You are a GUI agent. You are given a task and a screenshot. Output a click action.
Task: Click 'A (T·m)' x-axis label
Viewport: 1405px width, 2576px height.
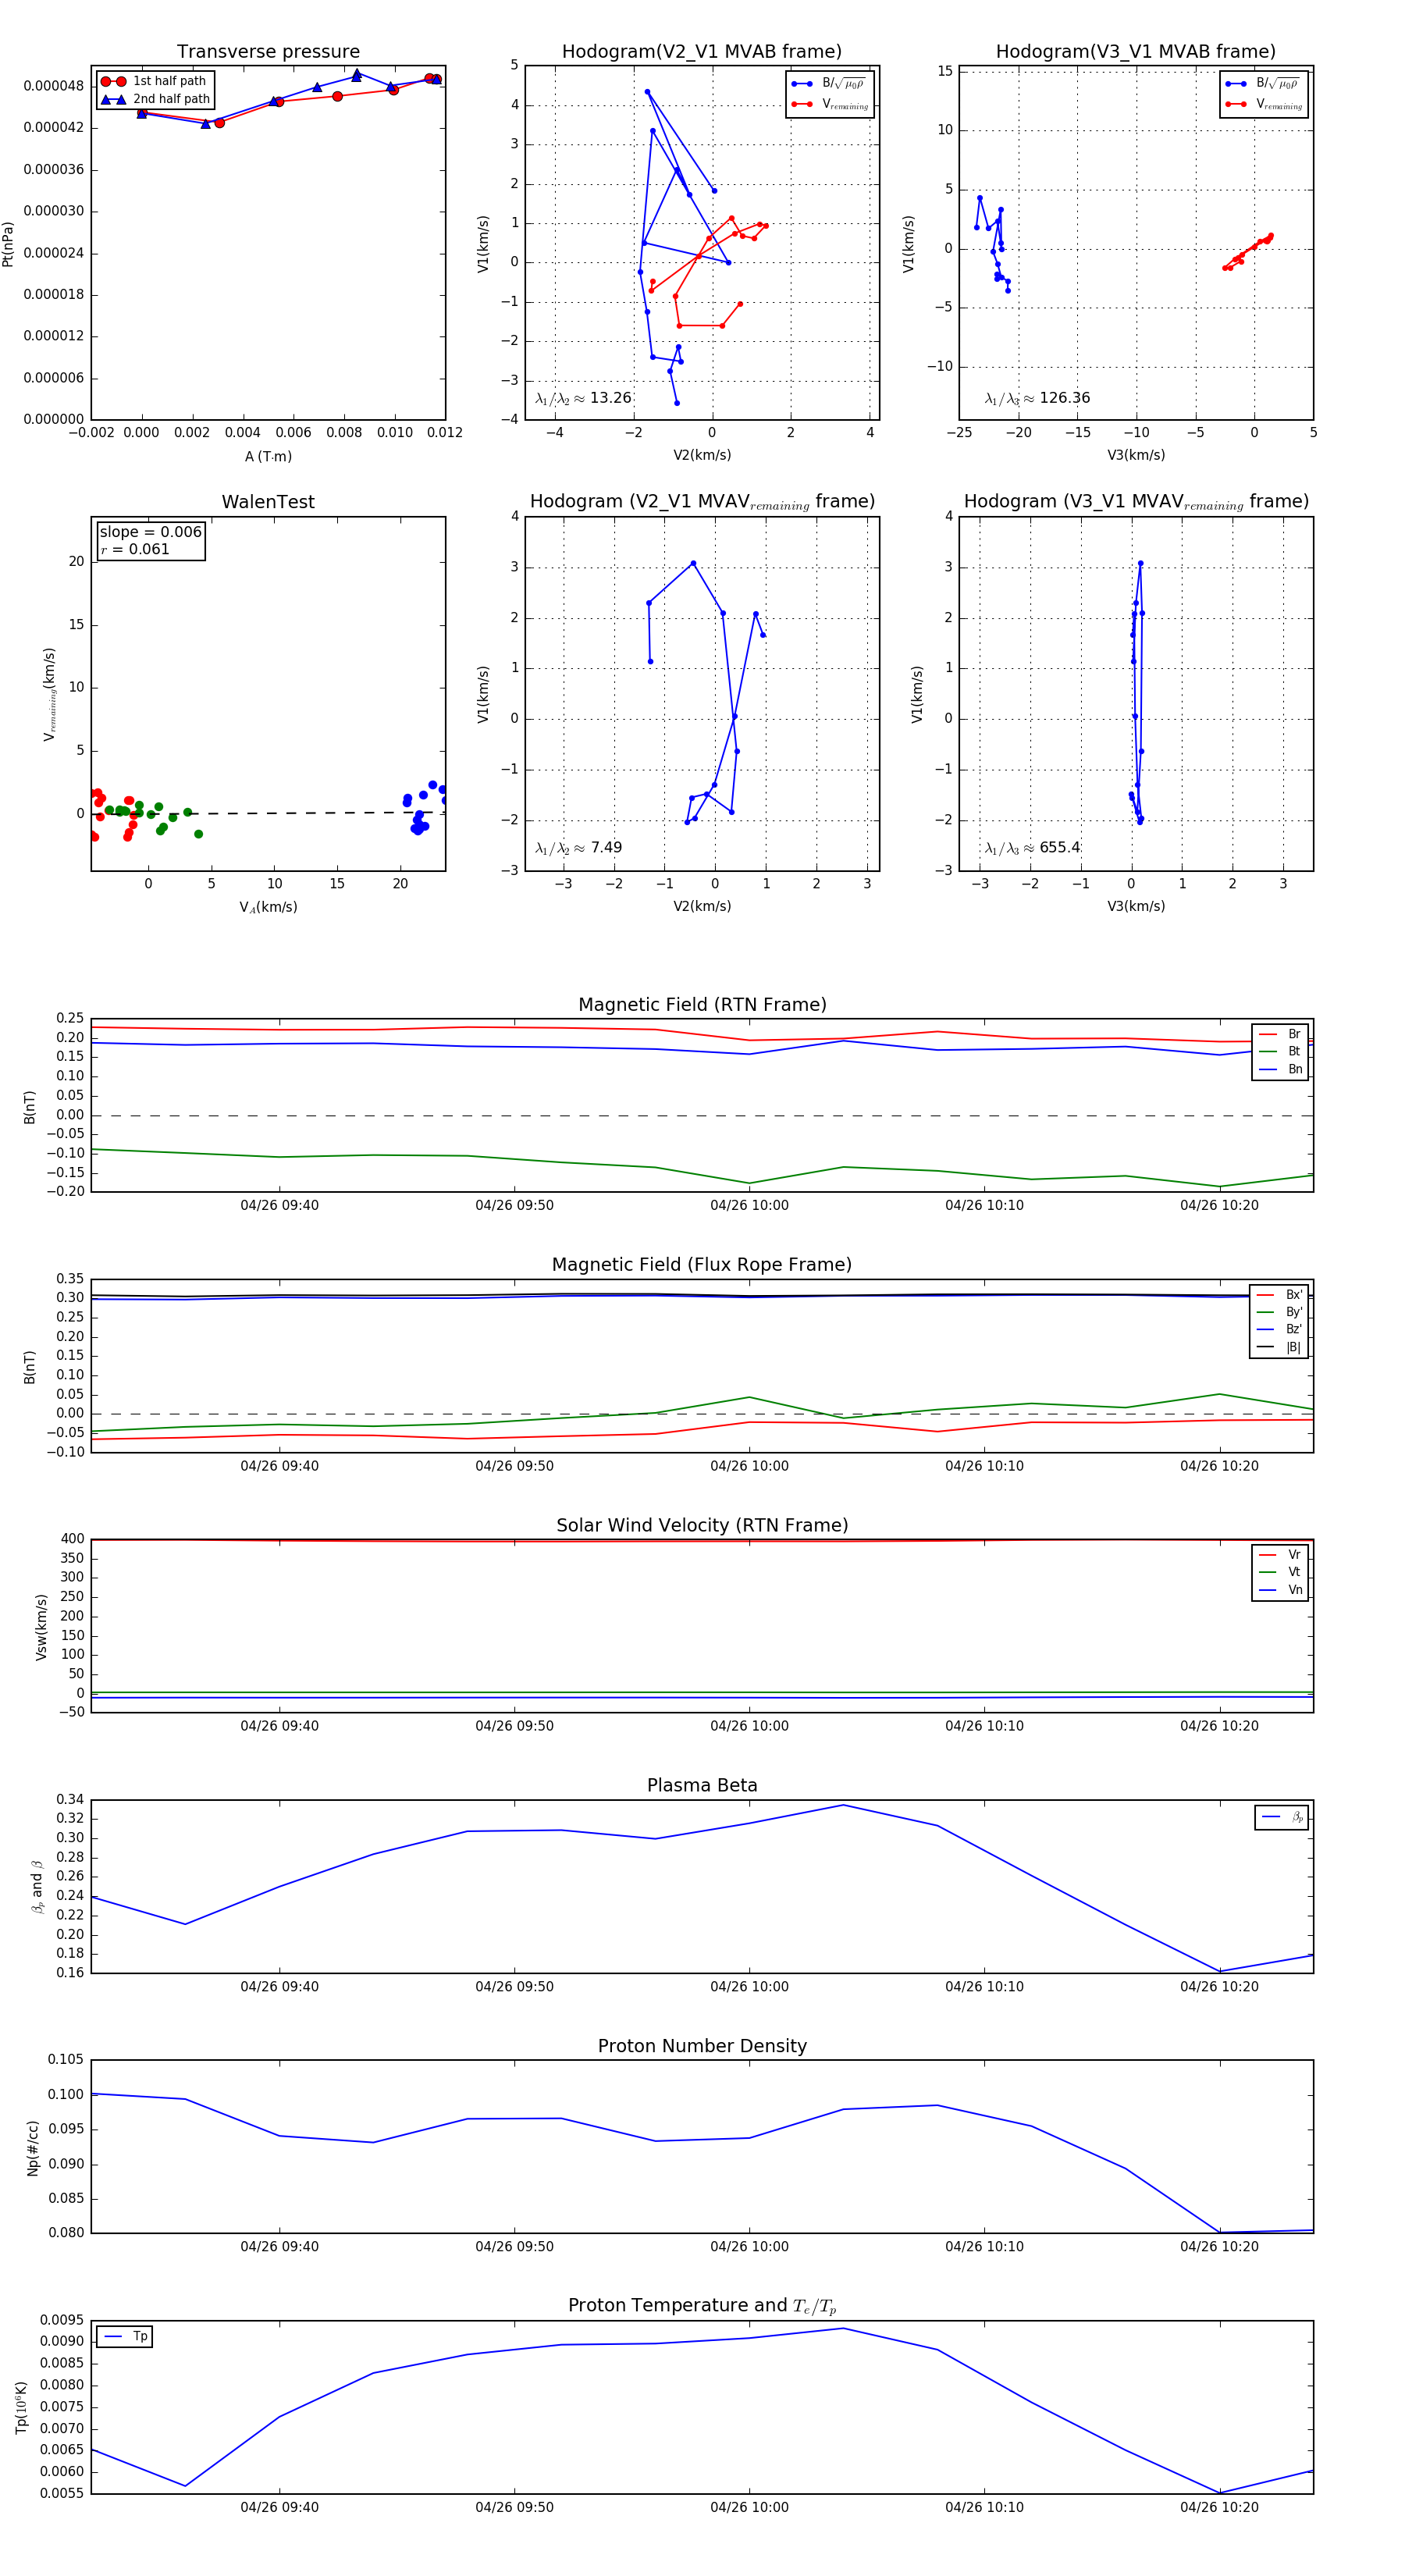(268, 457)
